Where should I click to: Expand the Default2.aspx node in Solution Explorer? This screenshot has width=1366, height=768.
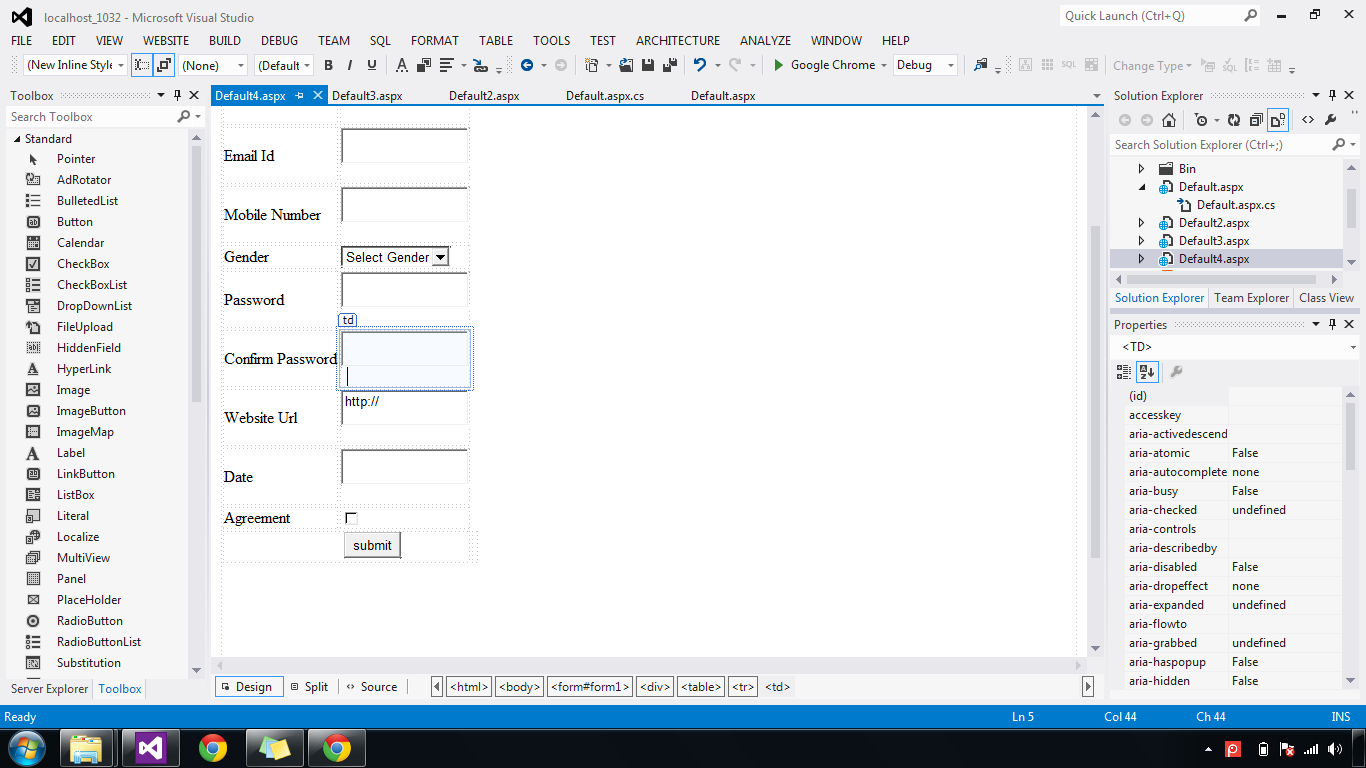[1142, 222]
